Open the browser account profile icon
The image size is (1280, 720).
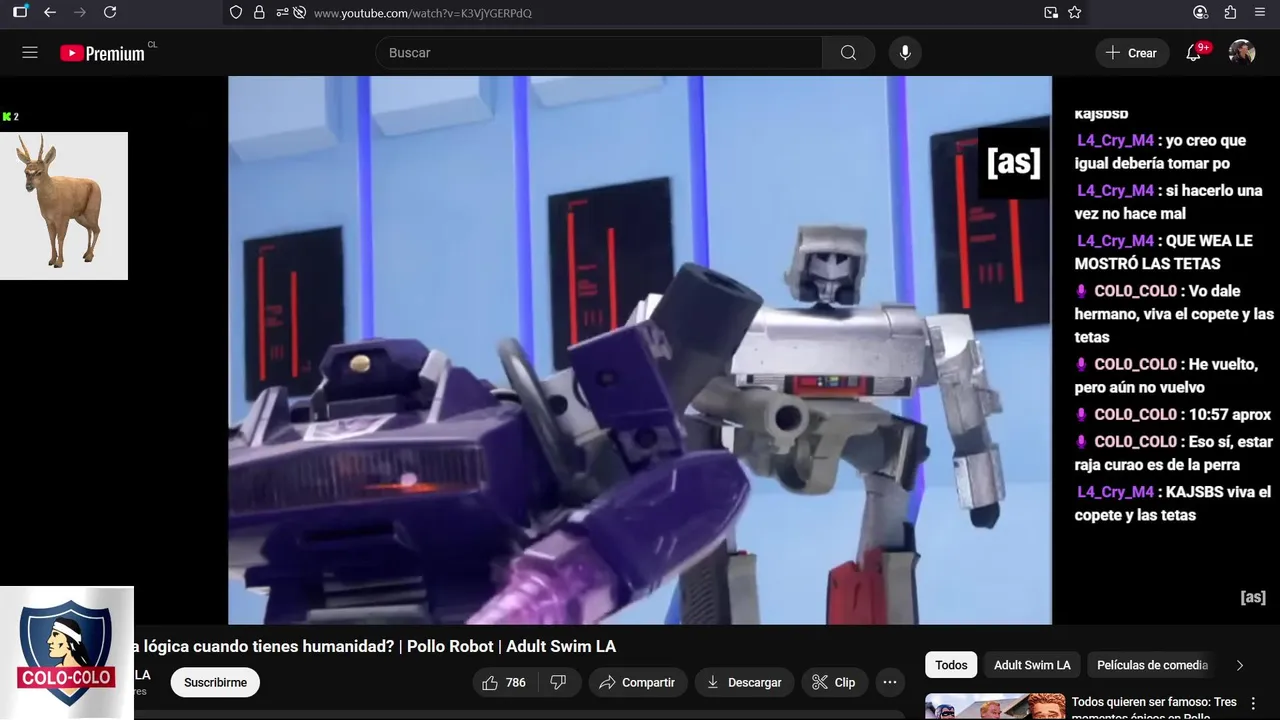1201,13
